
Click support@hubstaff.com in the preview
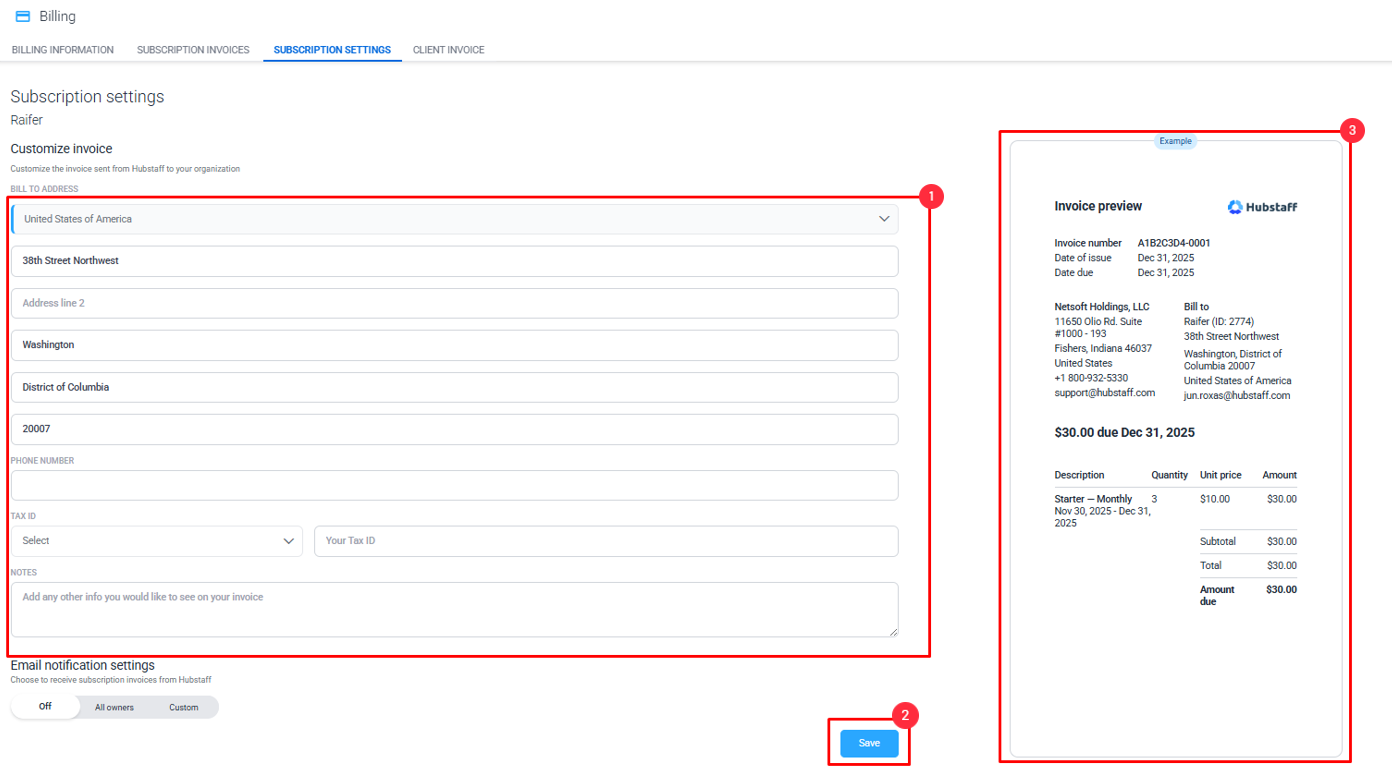(x=1104, y=393)
